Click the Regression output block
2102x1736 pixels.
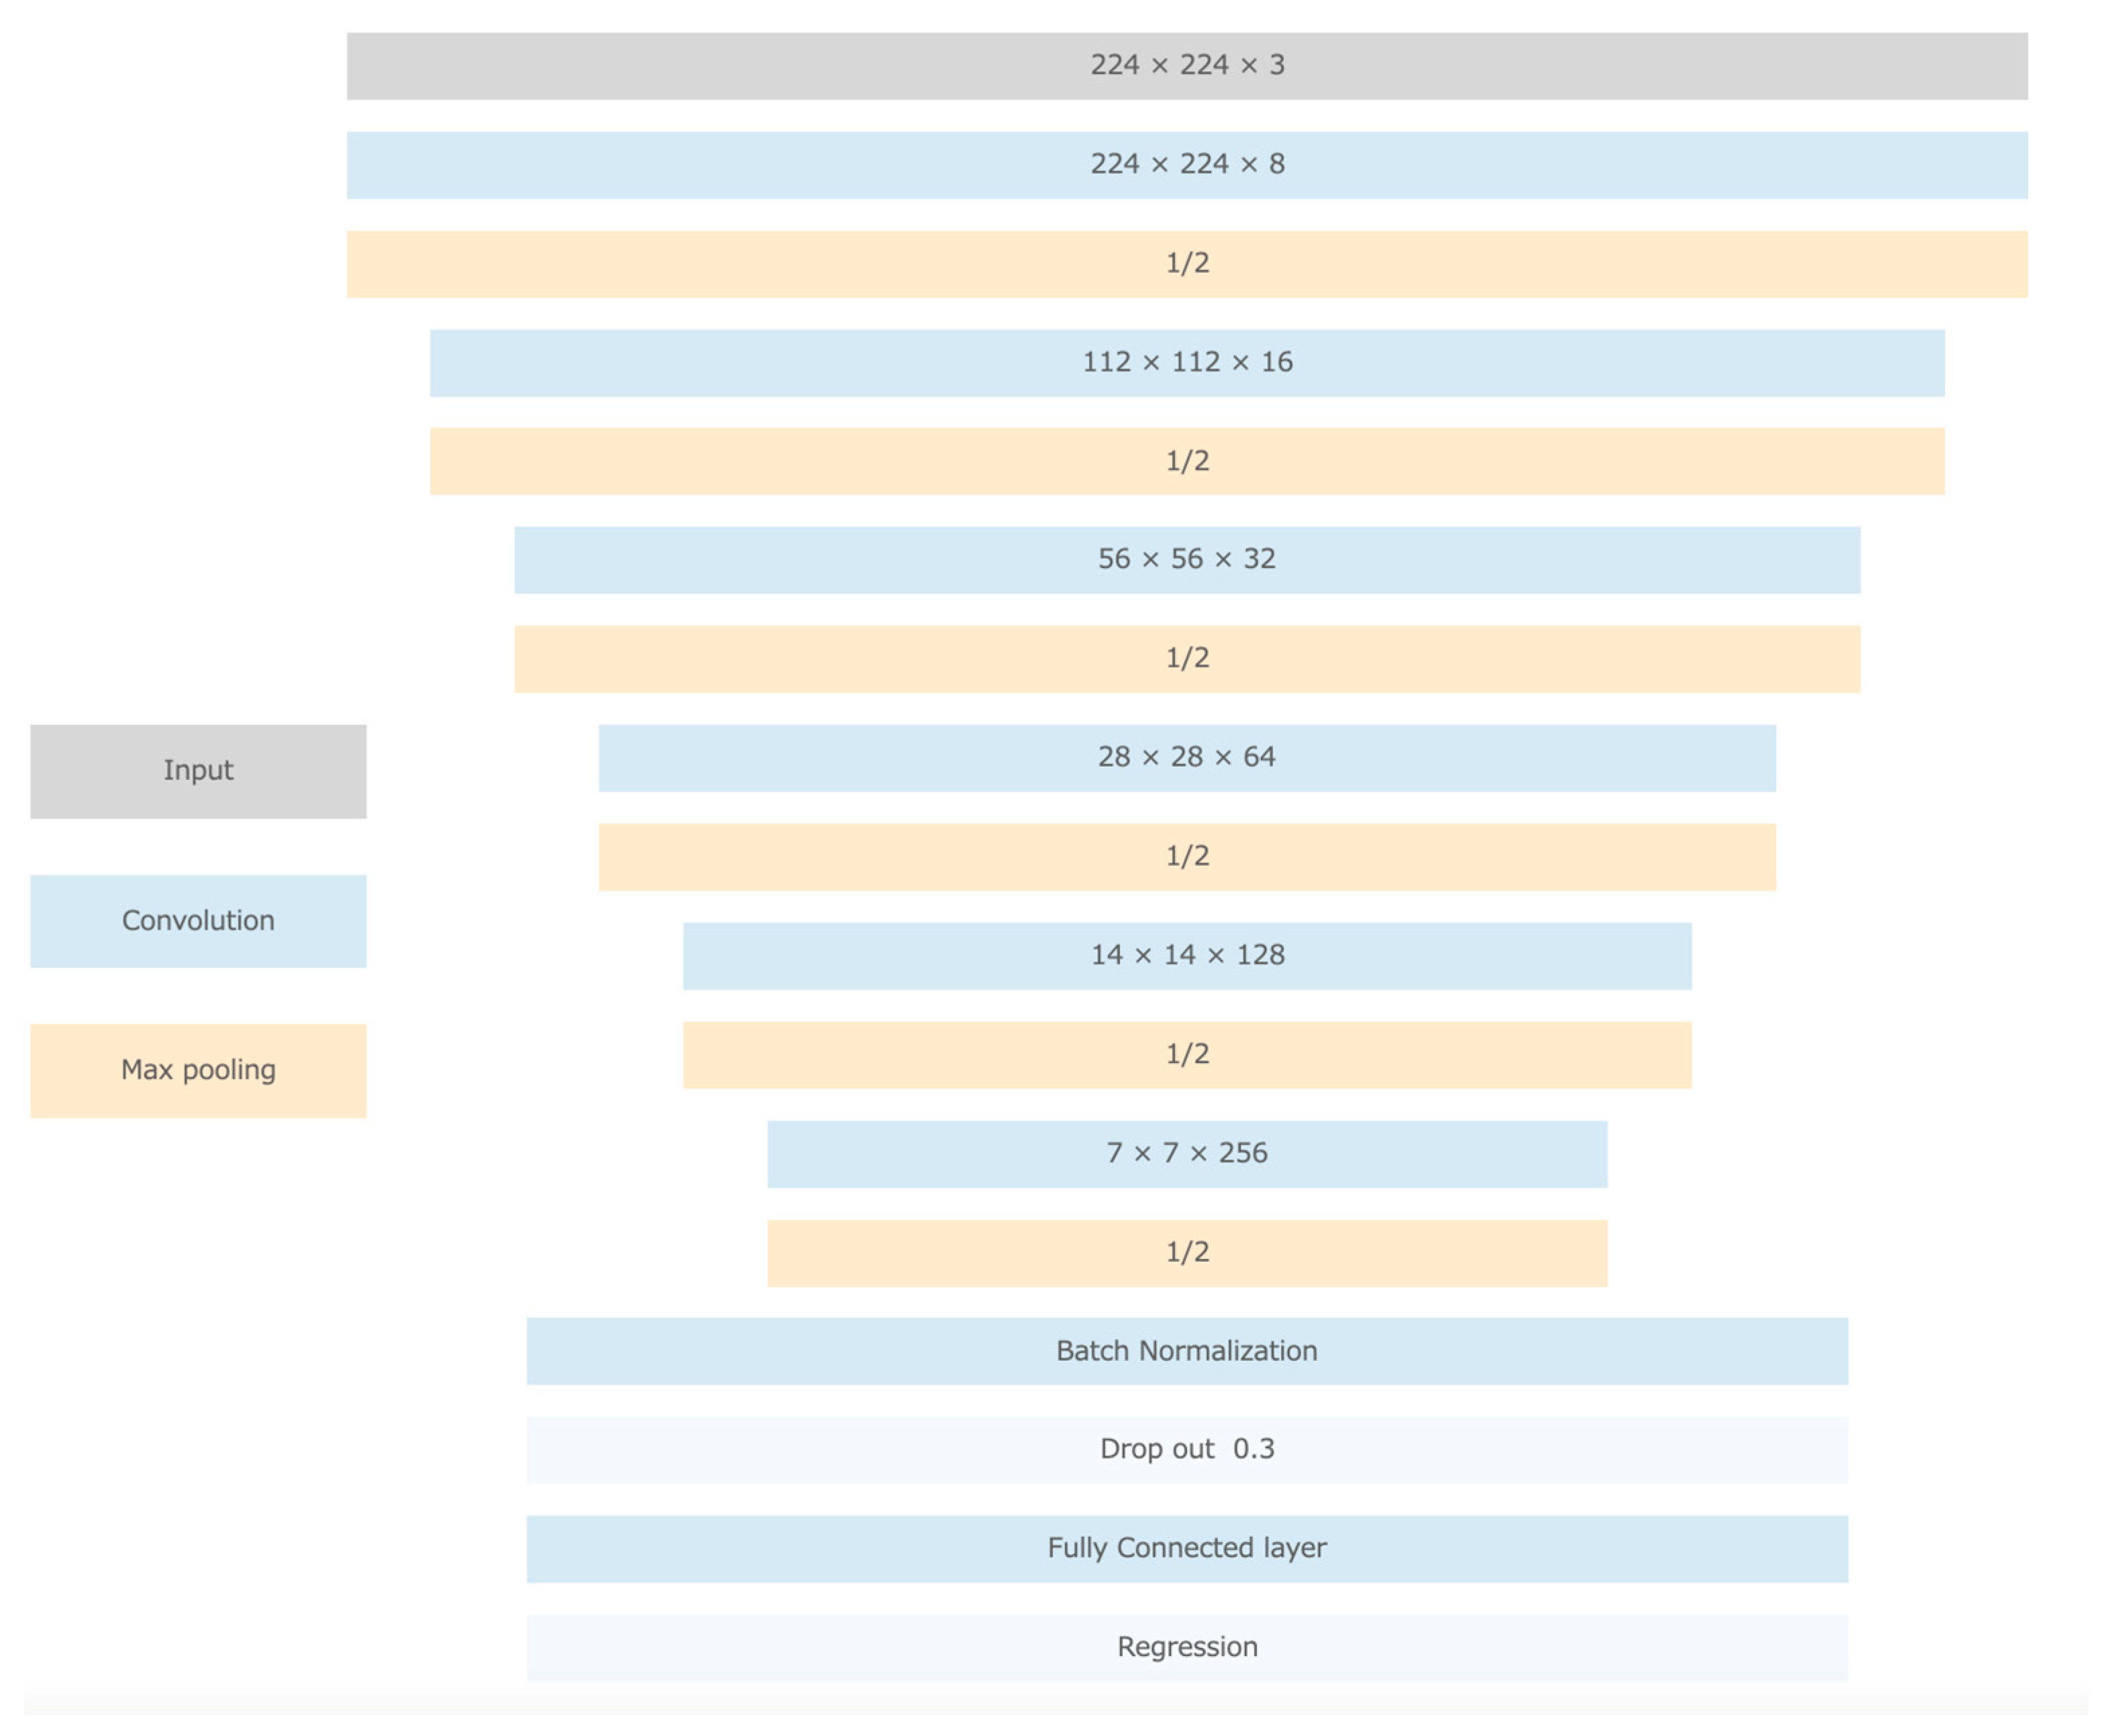point(1186,1648)
